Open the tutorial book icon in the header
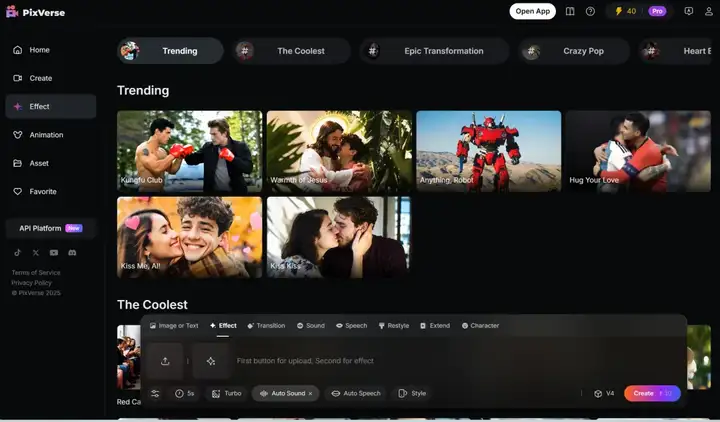 tap(570, 11)
